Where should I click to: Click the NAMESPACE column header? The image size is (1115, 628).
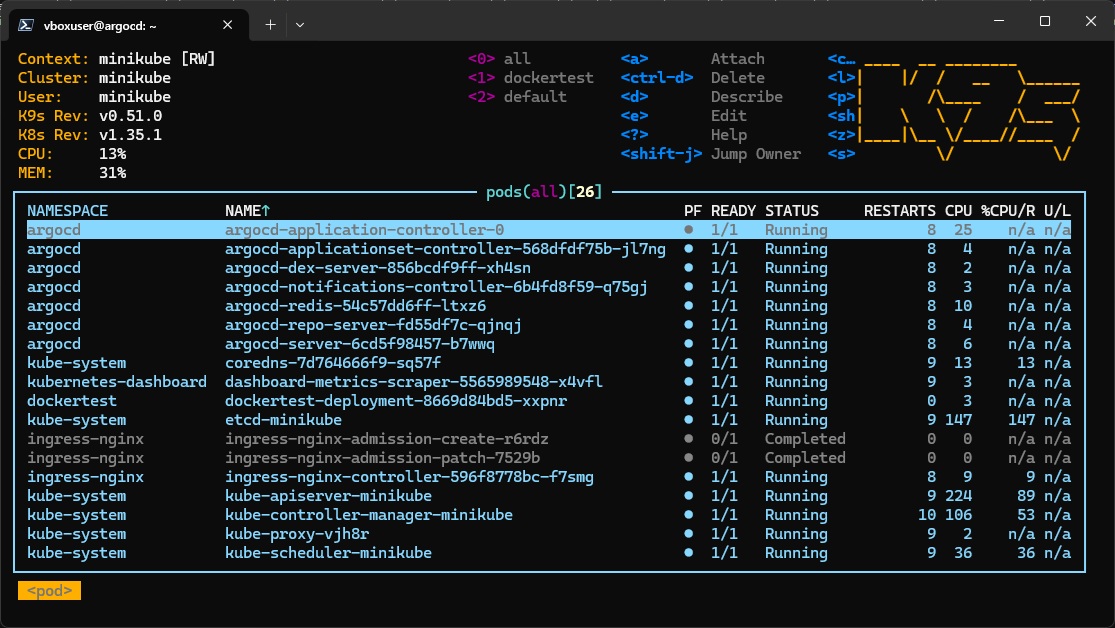click(68, 211)
